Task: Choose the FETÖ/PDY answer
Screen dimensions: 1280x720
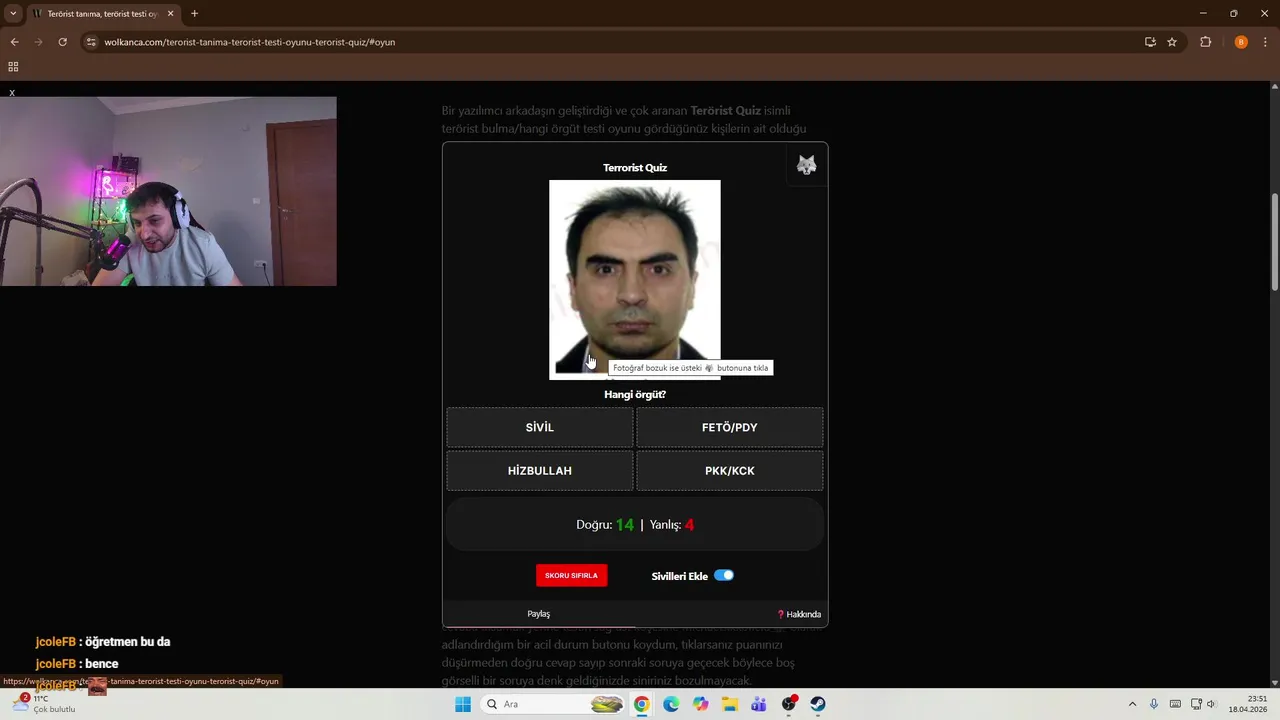Action: (729, 427)
